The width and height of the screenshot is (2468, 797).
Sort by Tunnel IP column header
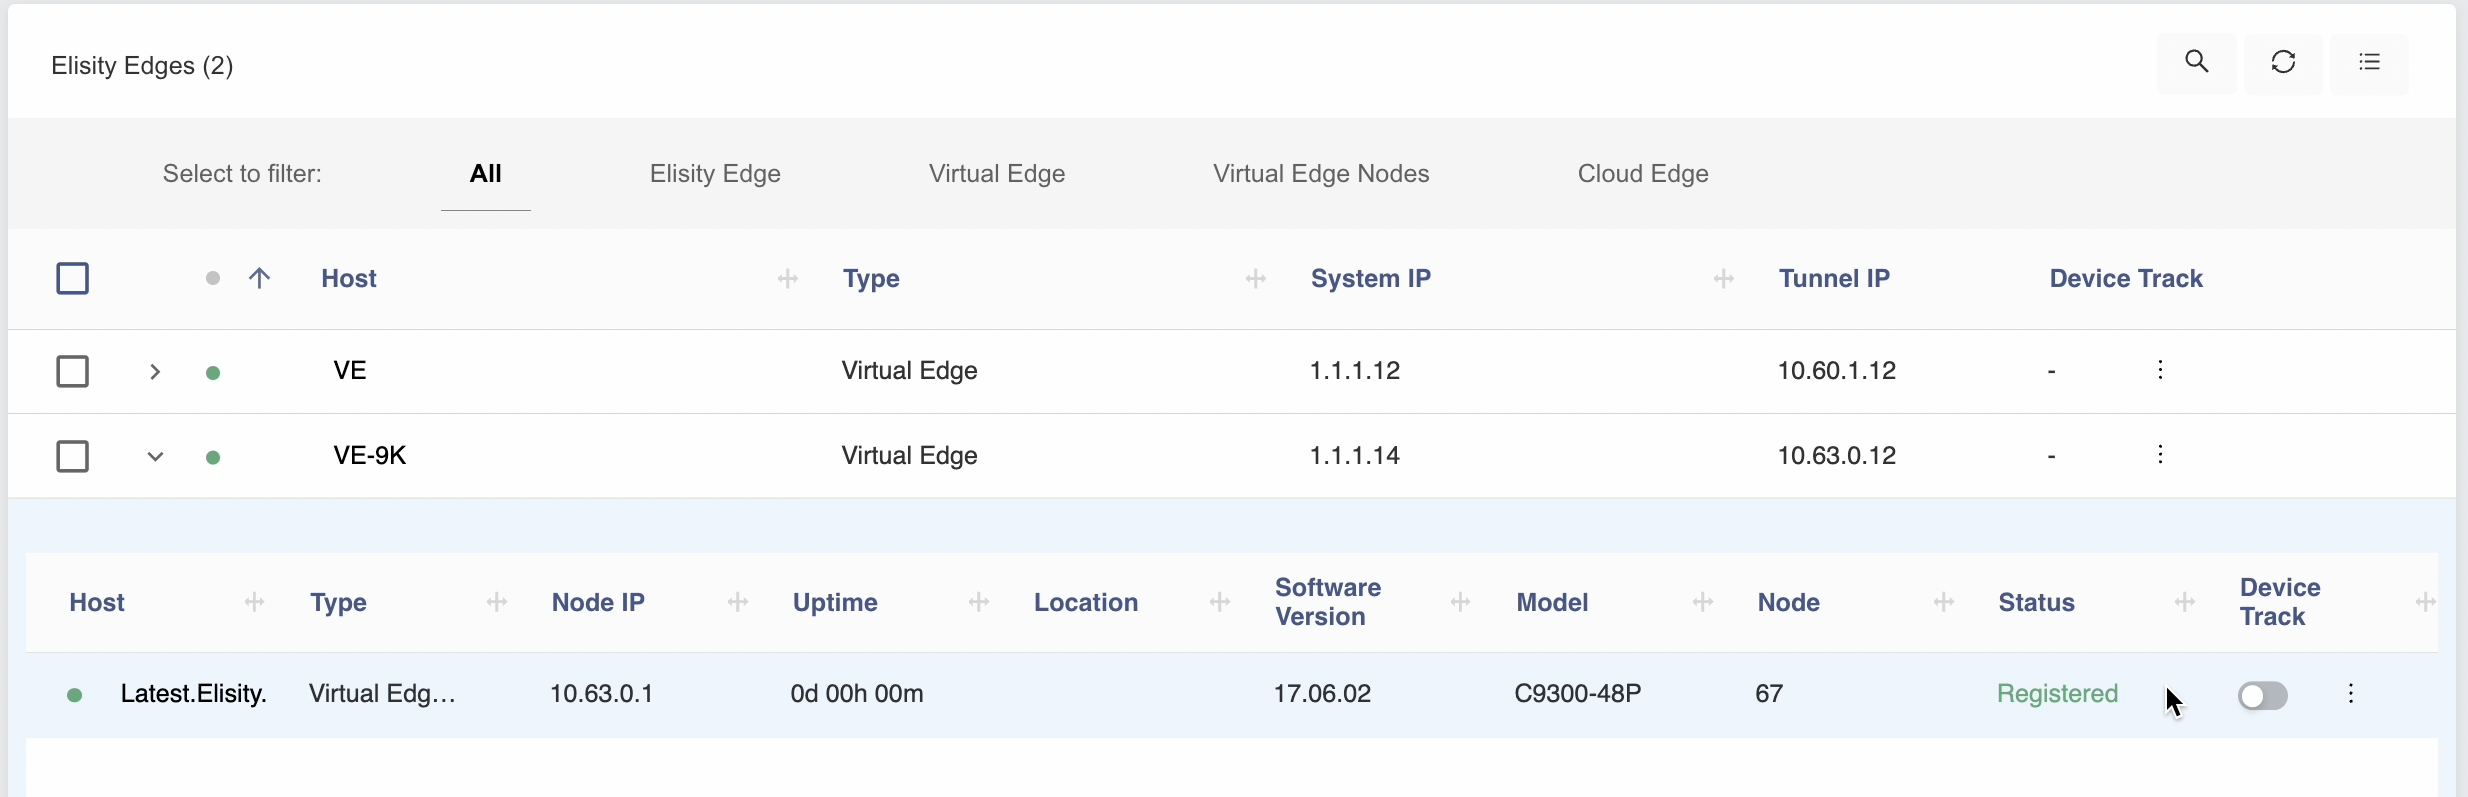1834,278
